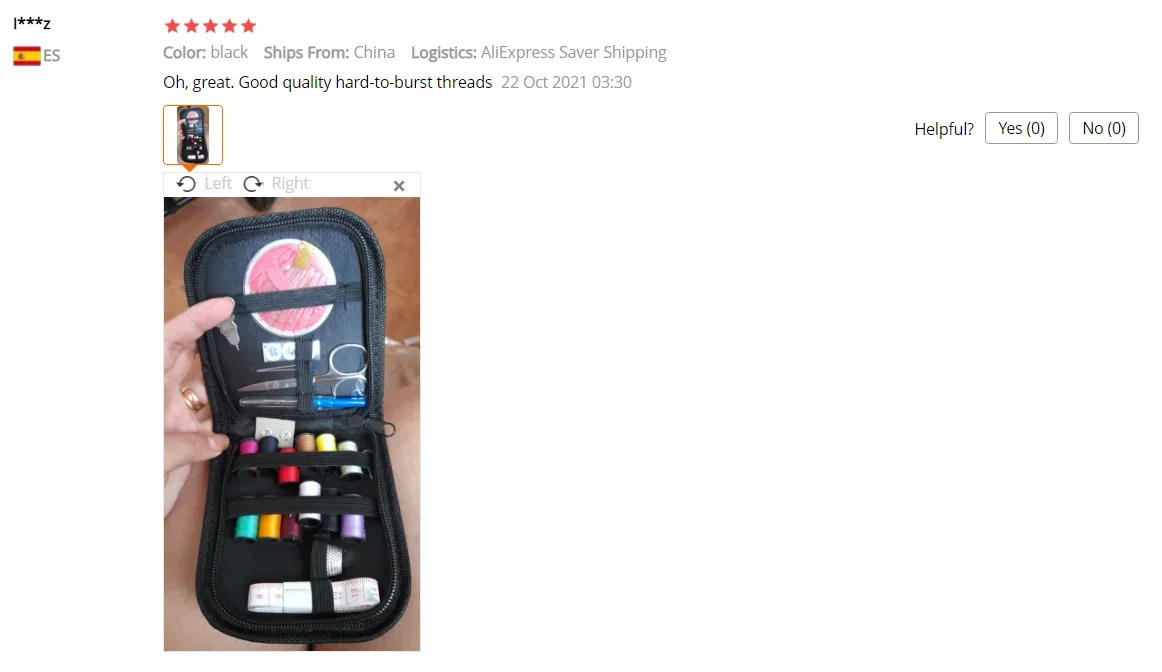The width and height of the screenshot is (1162, 672).
Task: Mark the review unhelpful with No (0)
Action: point(1103,128)
